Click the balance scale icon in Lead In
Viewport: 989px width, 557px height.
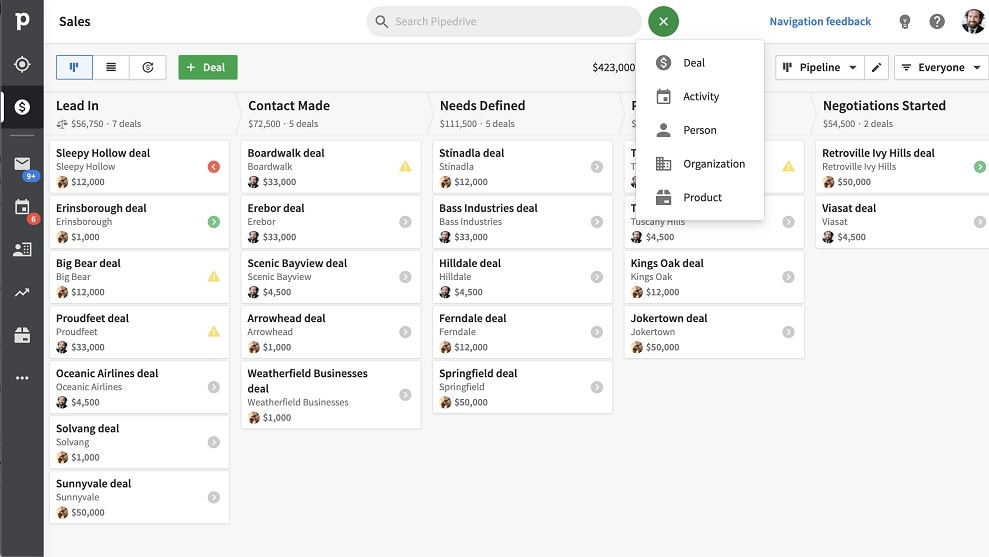[62, 124]
